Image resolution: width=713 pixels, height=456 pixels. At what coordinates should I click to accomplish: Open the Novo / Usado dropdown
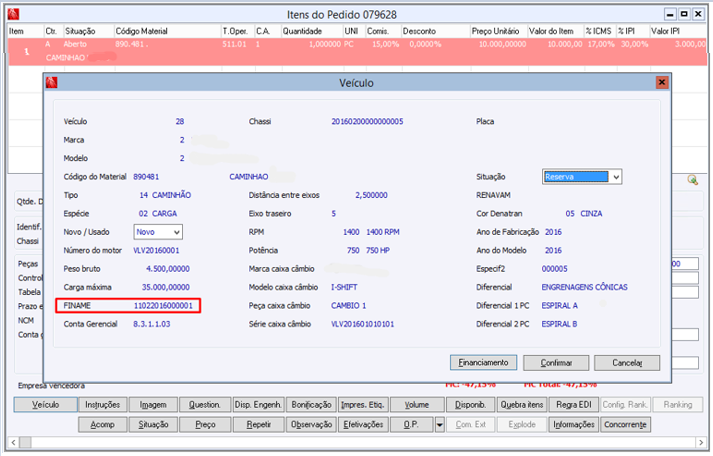pyautogui.click(x=176, y=232)
